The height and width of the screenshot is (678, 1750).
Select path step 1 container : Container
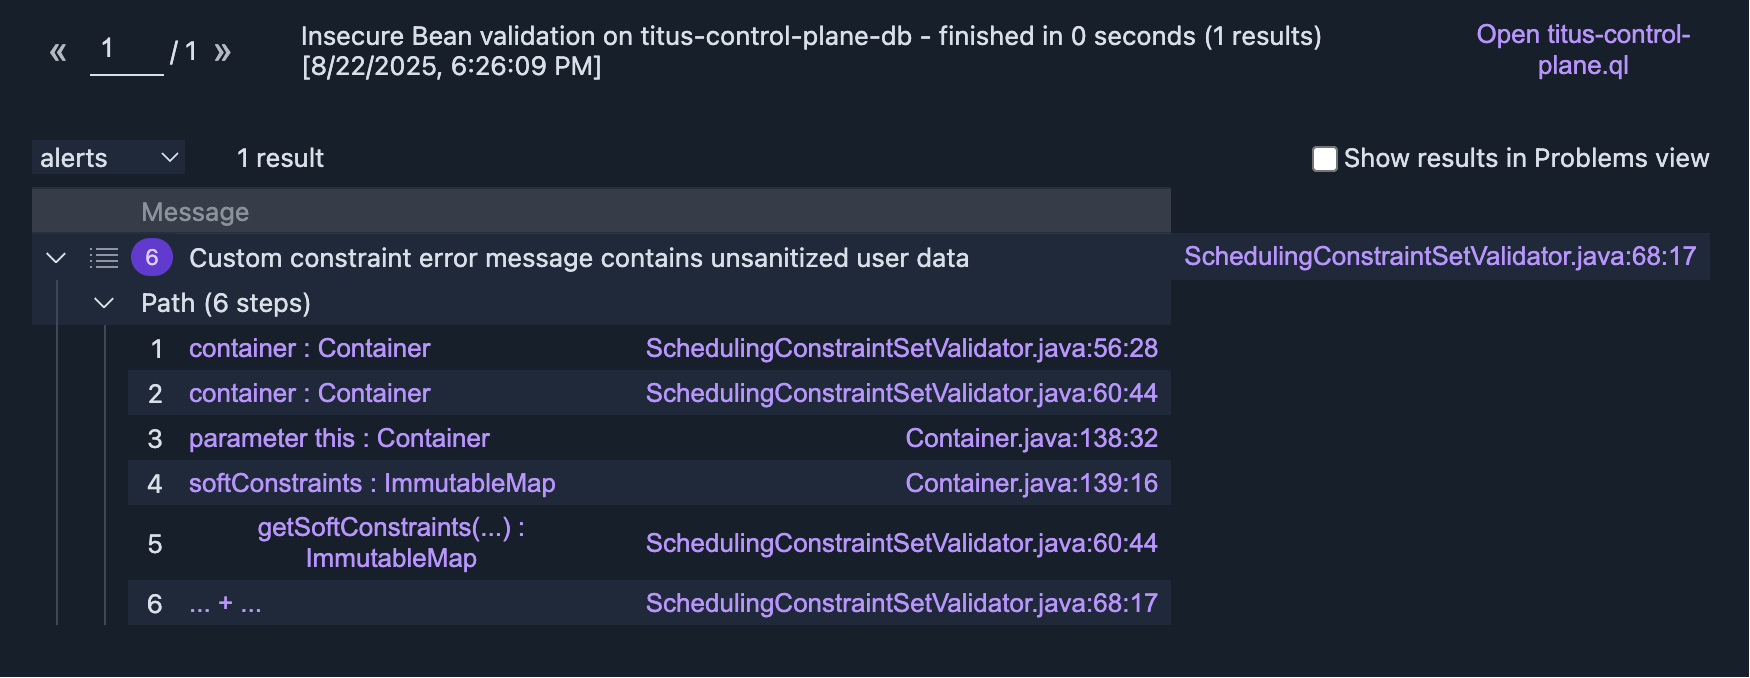309,348
